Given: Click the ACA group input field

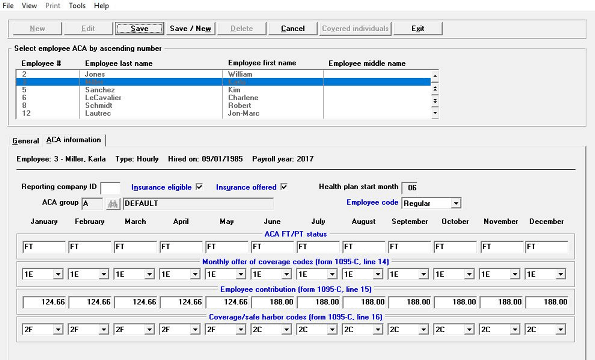Looking at the screenshot, I should click(x=92, y=204).
